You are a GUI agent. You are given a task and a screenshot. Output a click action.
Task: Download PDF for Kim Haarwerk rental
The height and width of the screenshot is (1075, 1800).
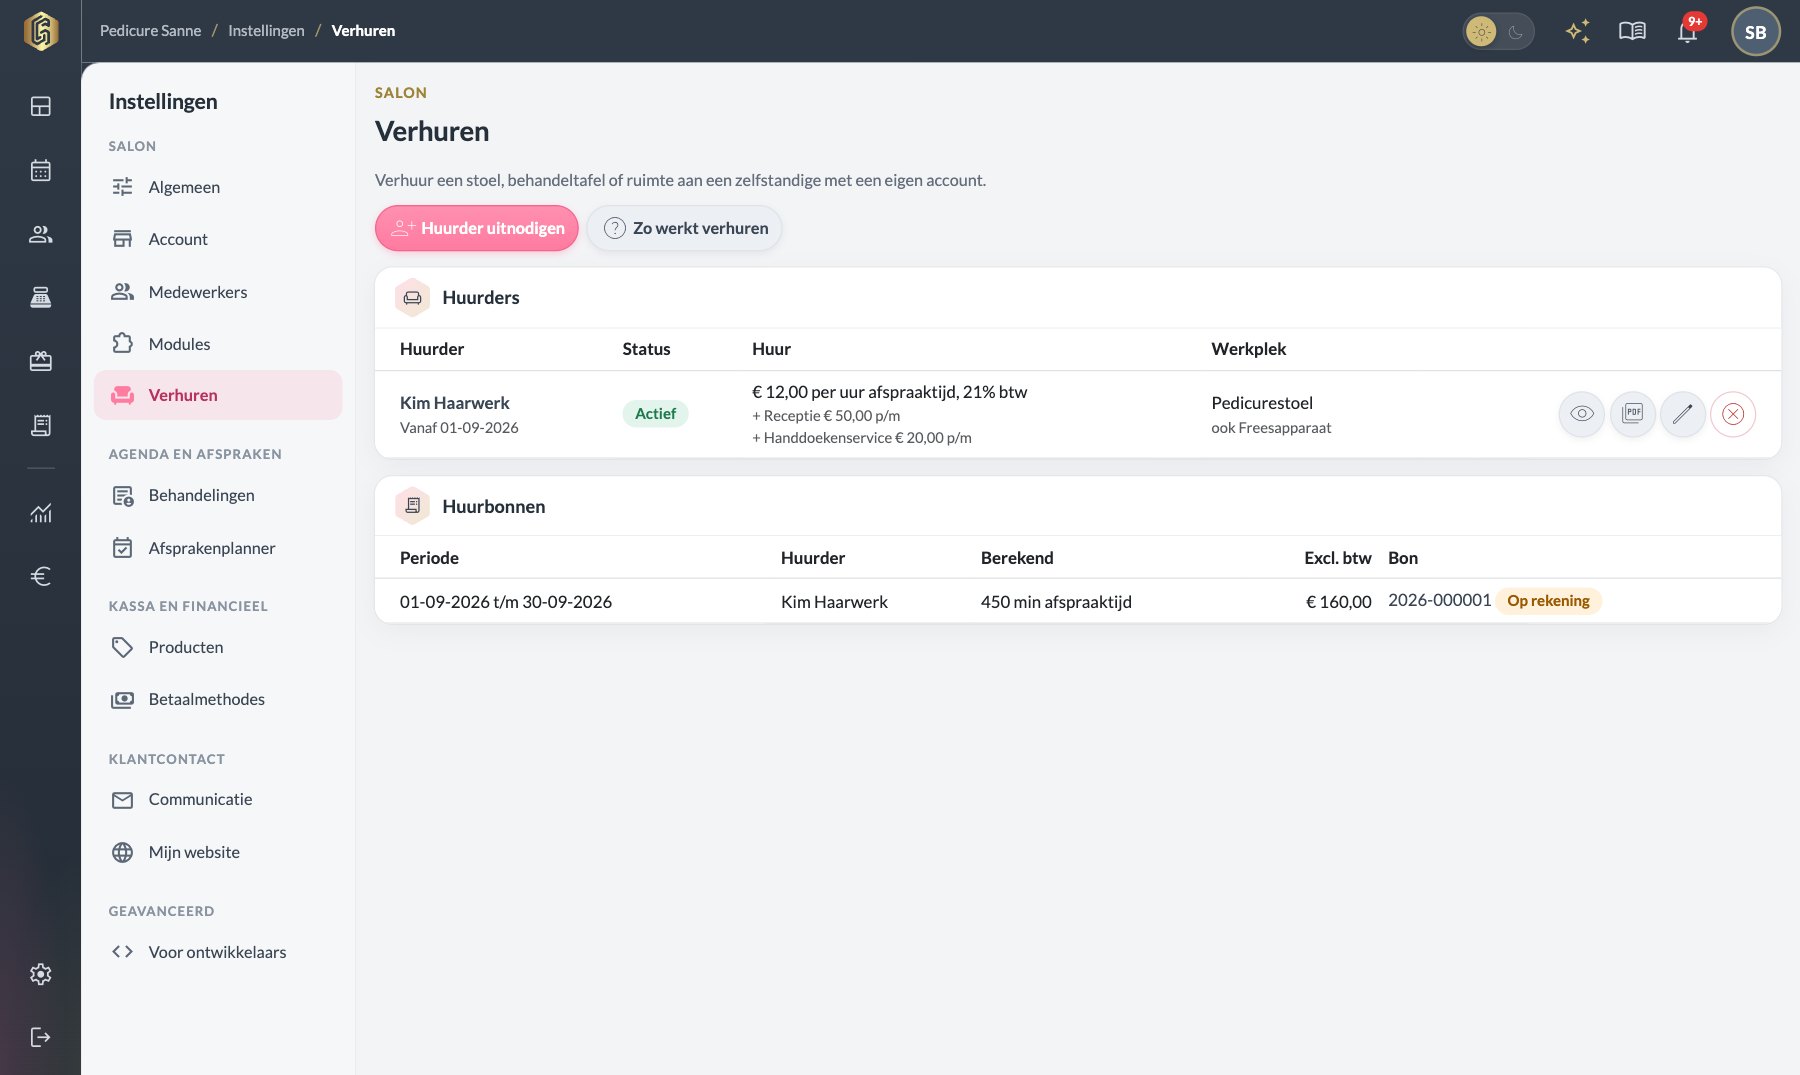click(1632, 414)
